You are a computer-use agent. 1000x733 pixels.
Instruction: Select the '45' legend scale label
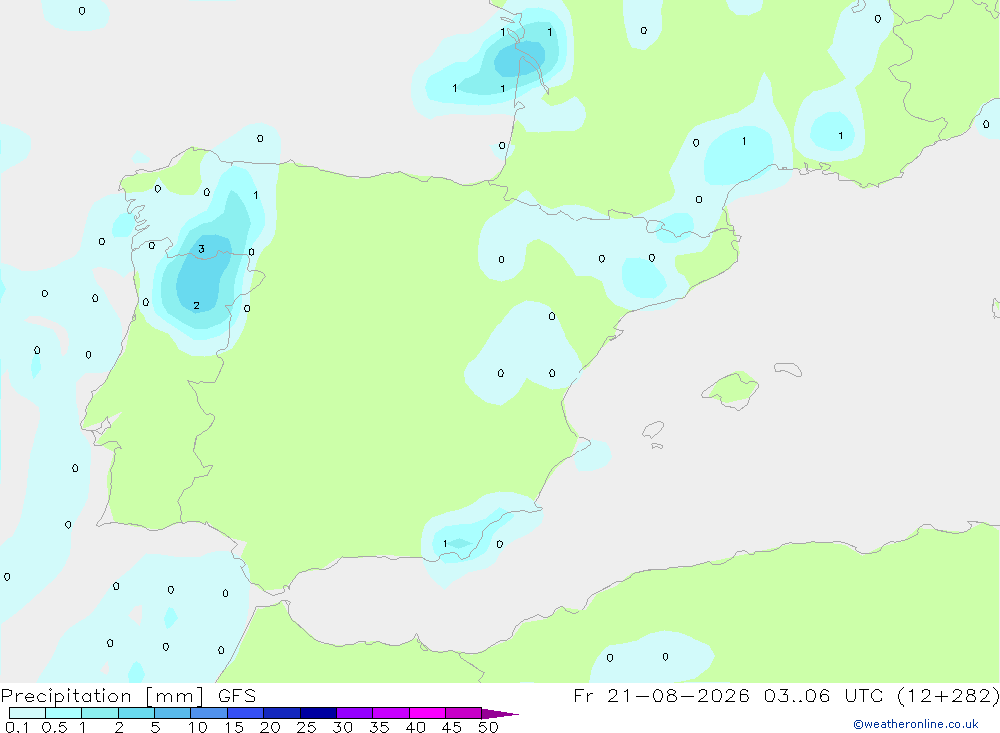point(452,727)
